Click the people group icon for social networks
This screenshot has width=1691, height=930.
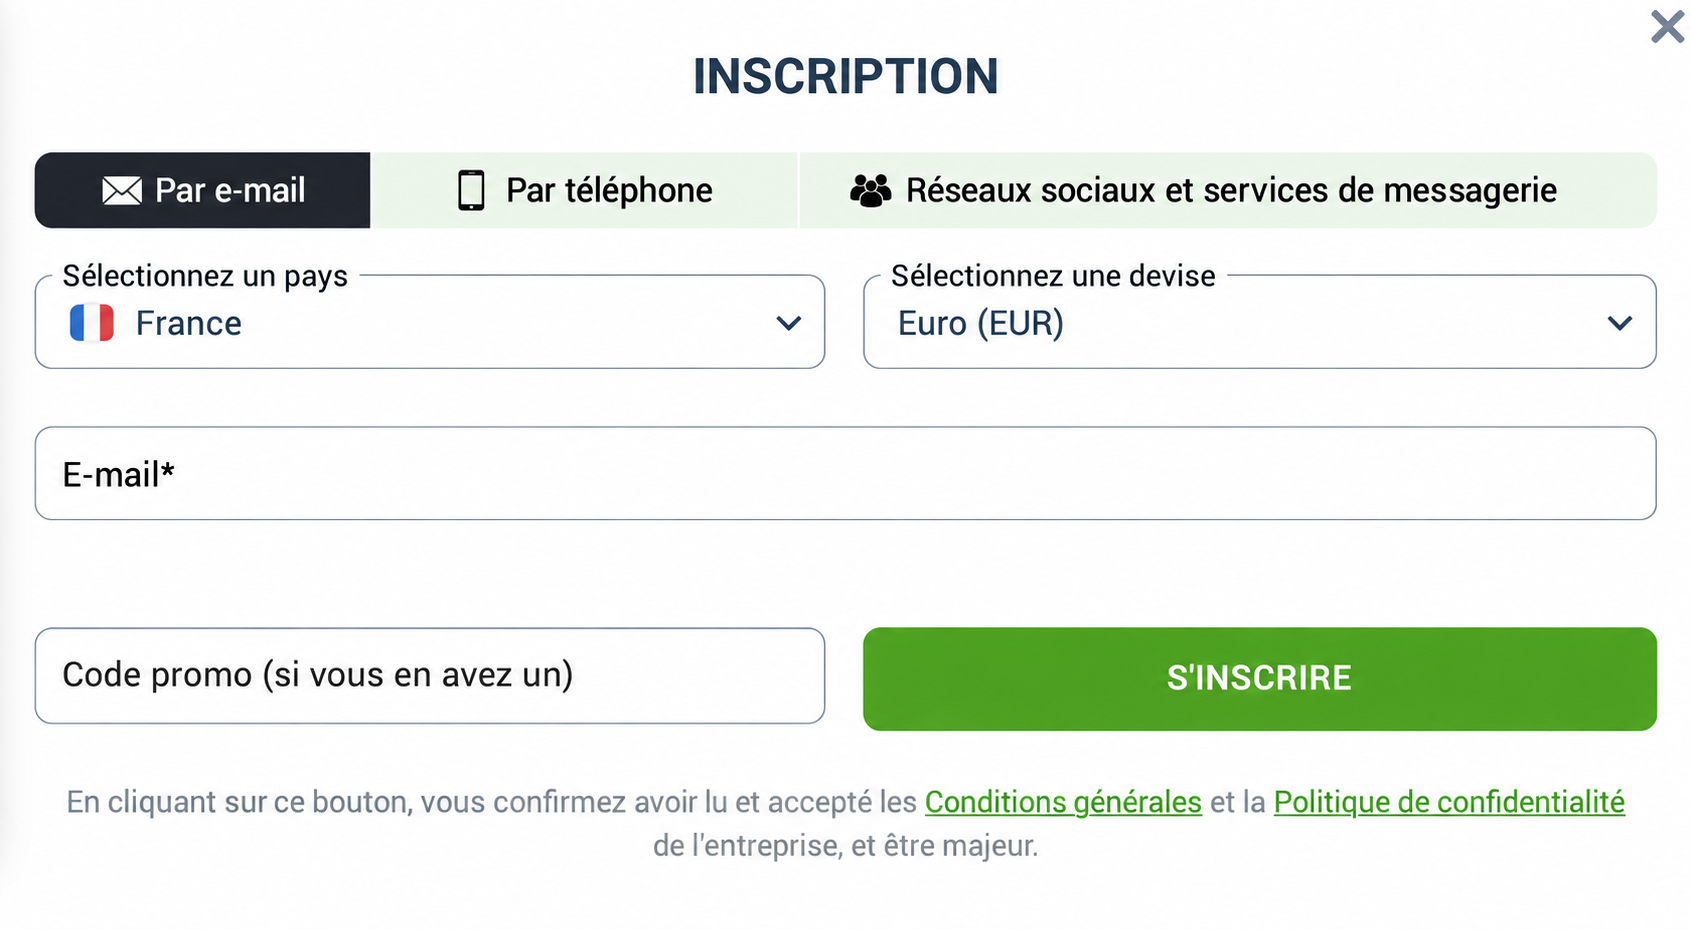pos(870,190)
